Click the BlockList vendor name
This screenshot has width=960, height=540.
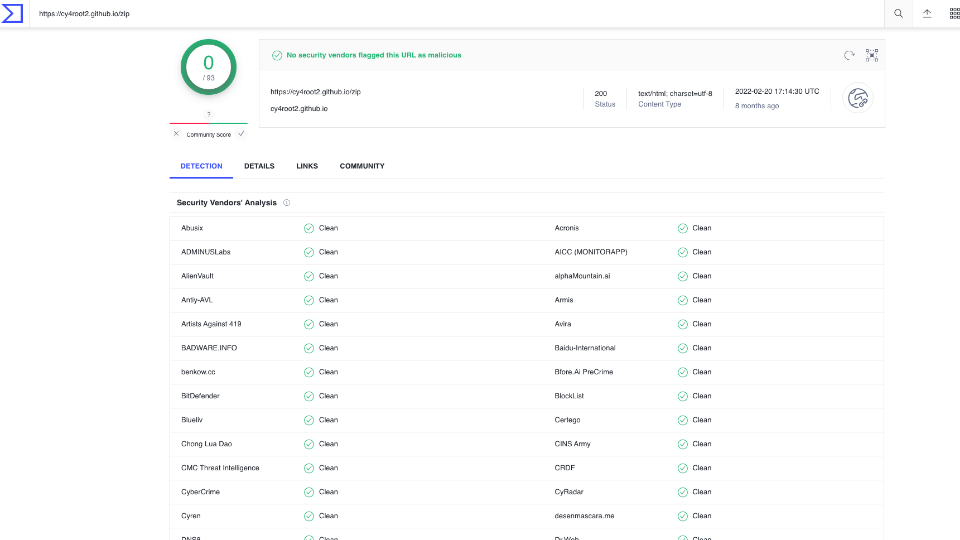pos(569,396)
